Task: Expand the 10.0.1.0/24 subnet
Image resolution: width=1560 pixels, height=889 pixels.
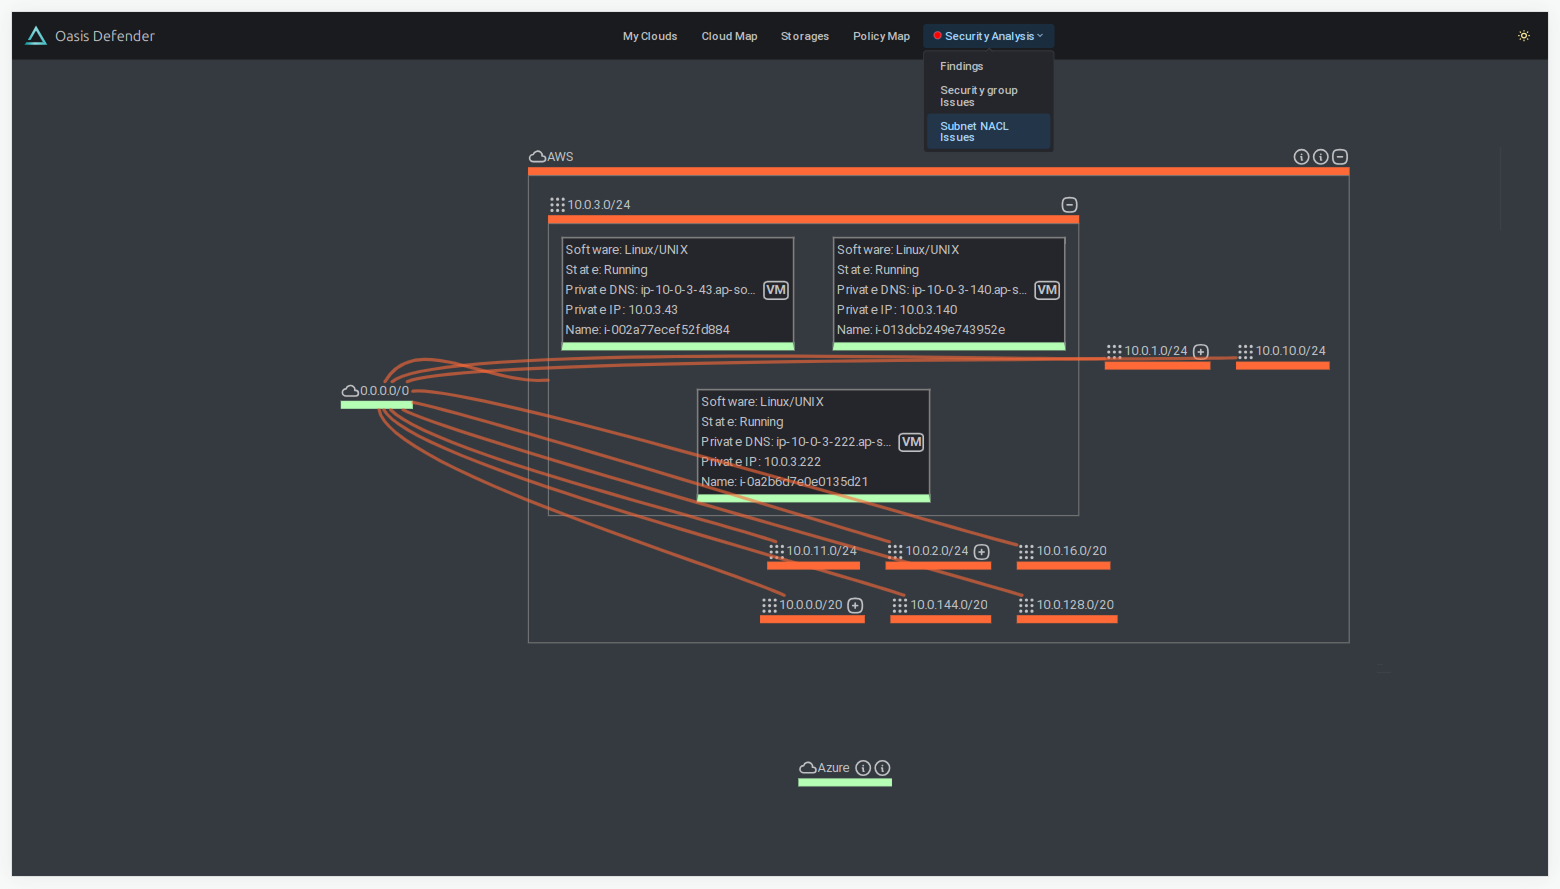Action: (1201, 352)
